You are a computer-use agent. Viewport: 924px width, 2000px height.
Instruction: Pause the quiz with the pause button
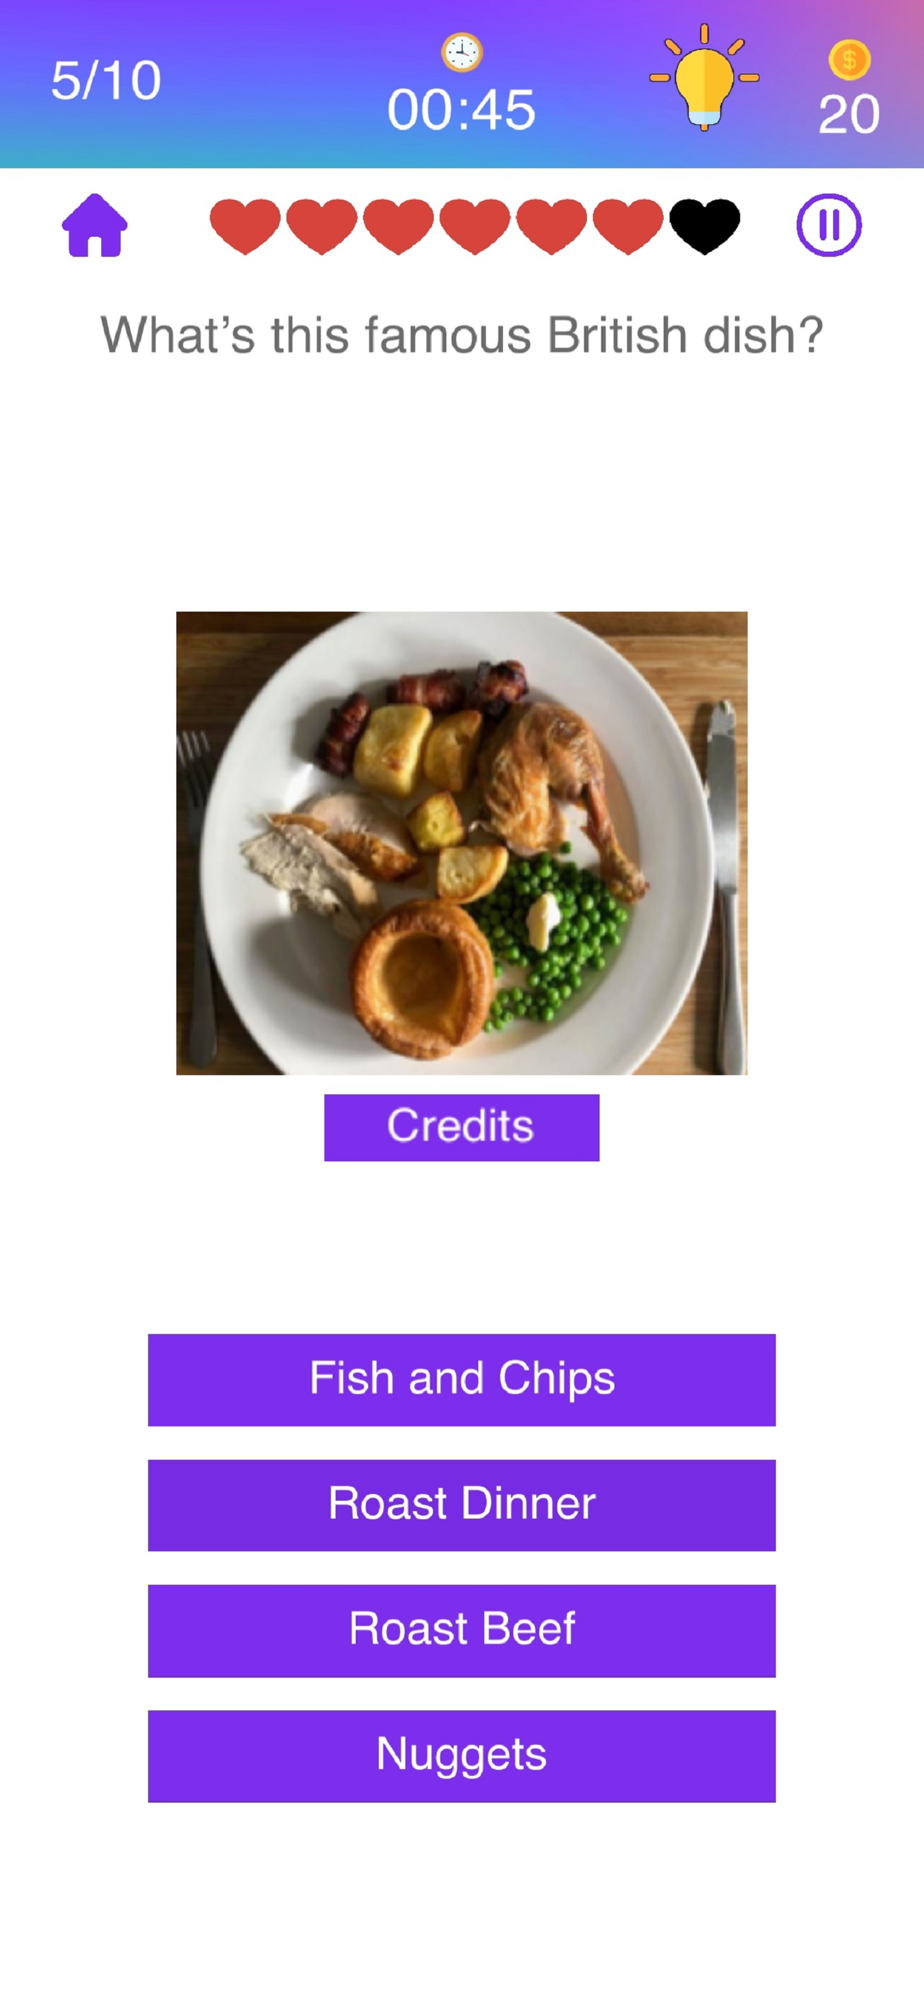pos(829,225)
